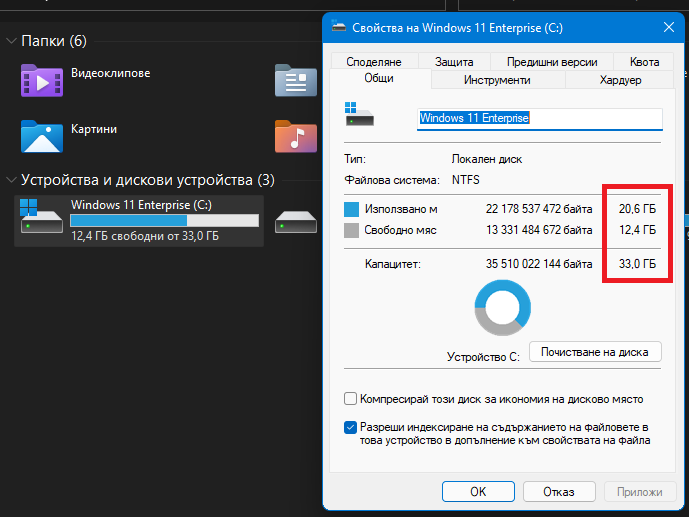Click the Приложи button

click(x=639, y=492)
